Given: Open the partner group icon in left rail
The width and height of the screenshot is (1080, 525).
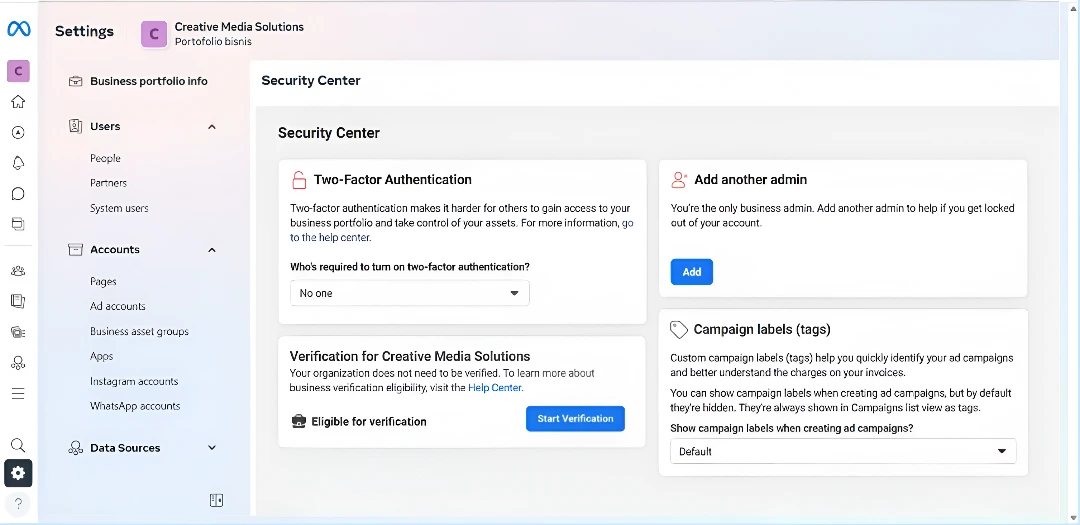Looking at the screenshot, I should pos(18,362).
